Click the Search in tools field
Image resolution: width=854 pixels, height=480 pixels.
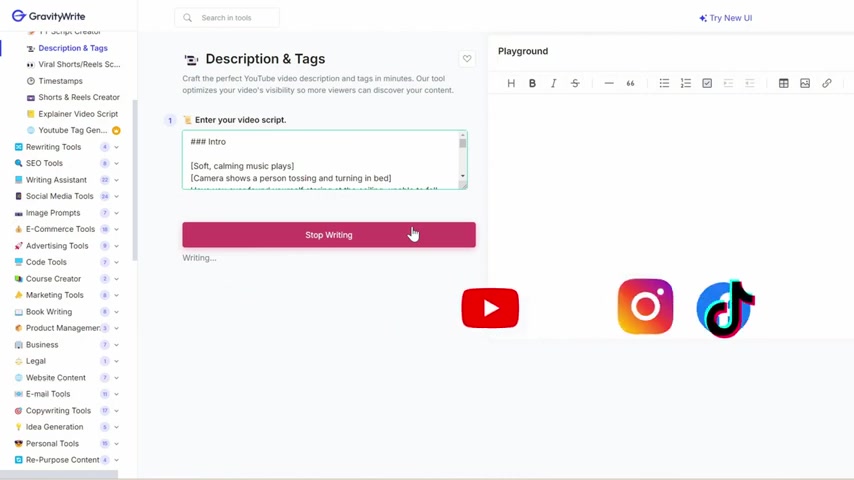click(227, 17)
